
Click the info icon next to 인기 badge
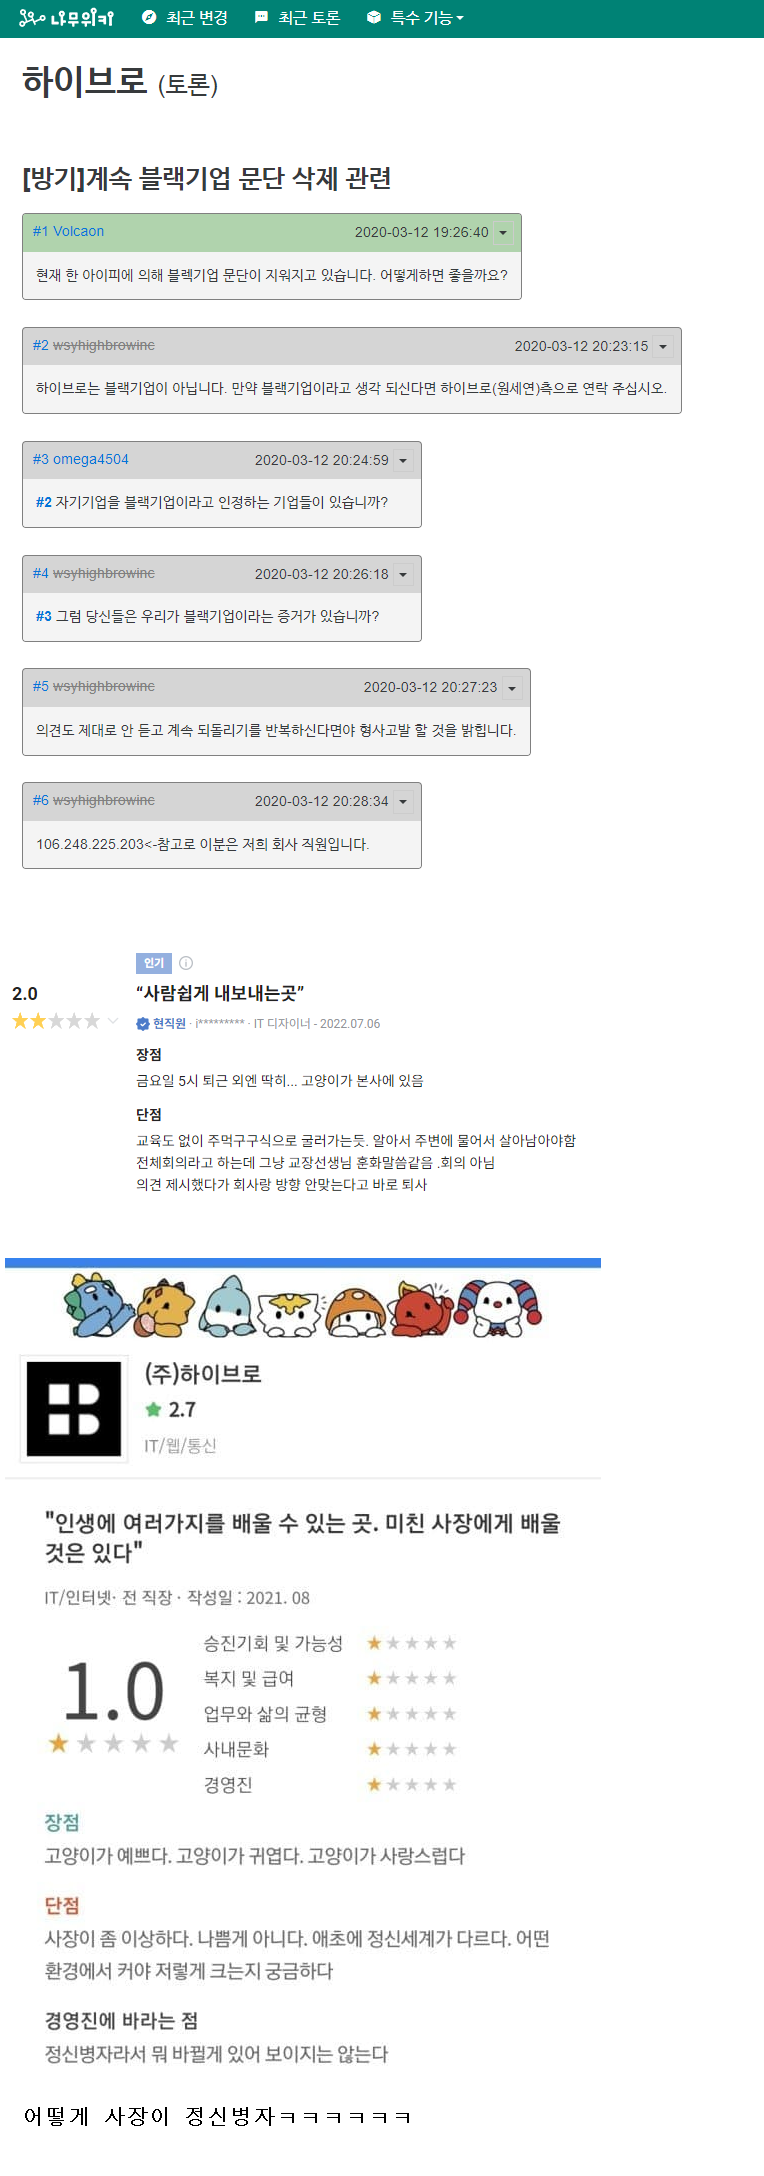[x=186, y=963]
